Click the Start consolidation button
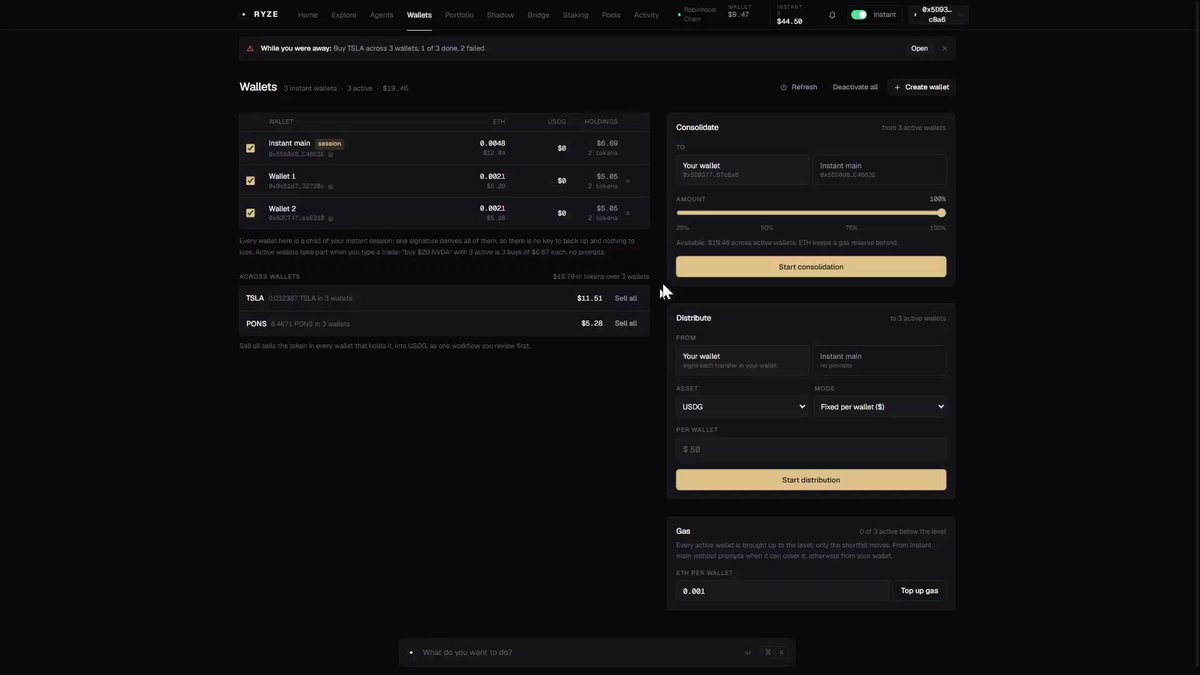The height and width of the screenshot is (675, 1200). (x=811, y=267)
